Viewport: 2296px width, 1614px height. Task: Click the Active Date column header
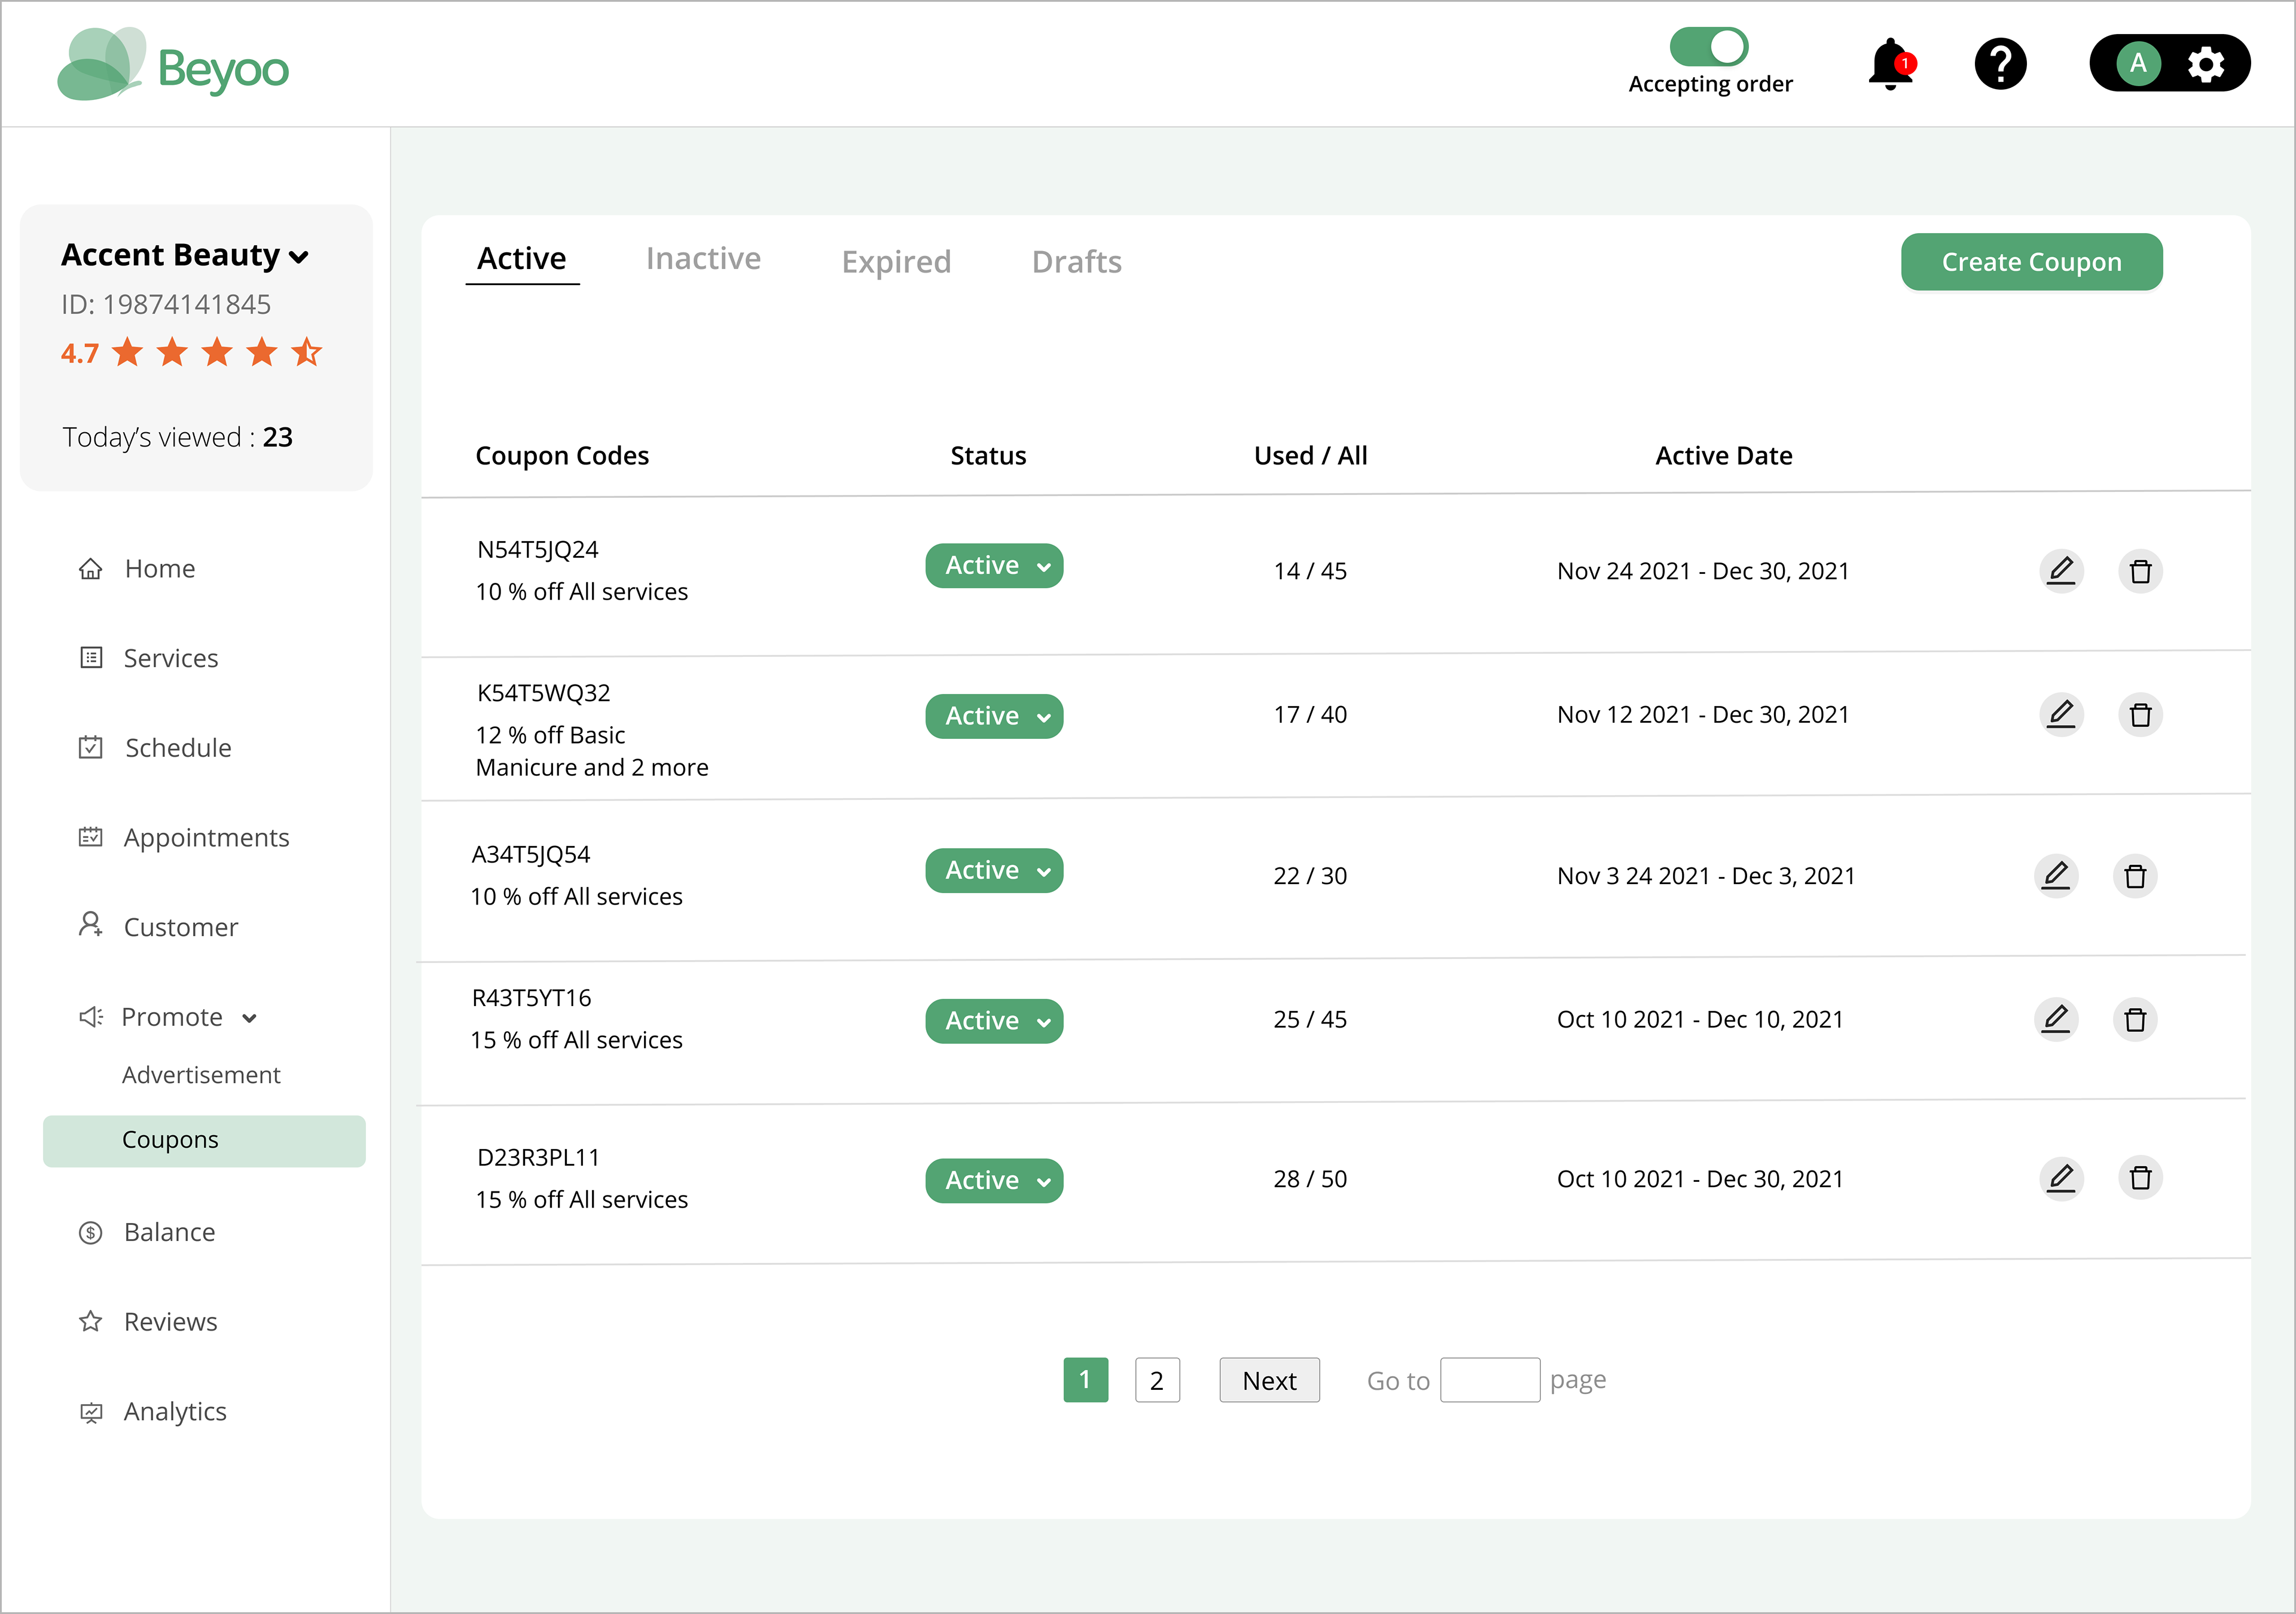point(1723,456)
